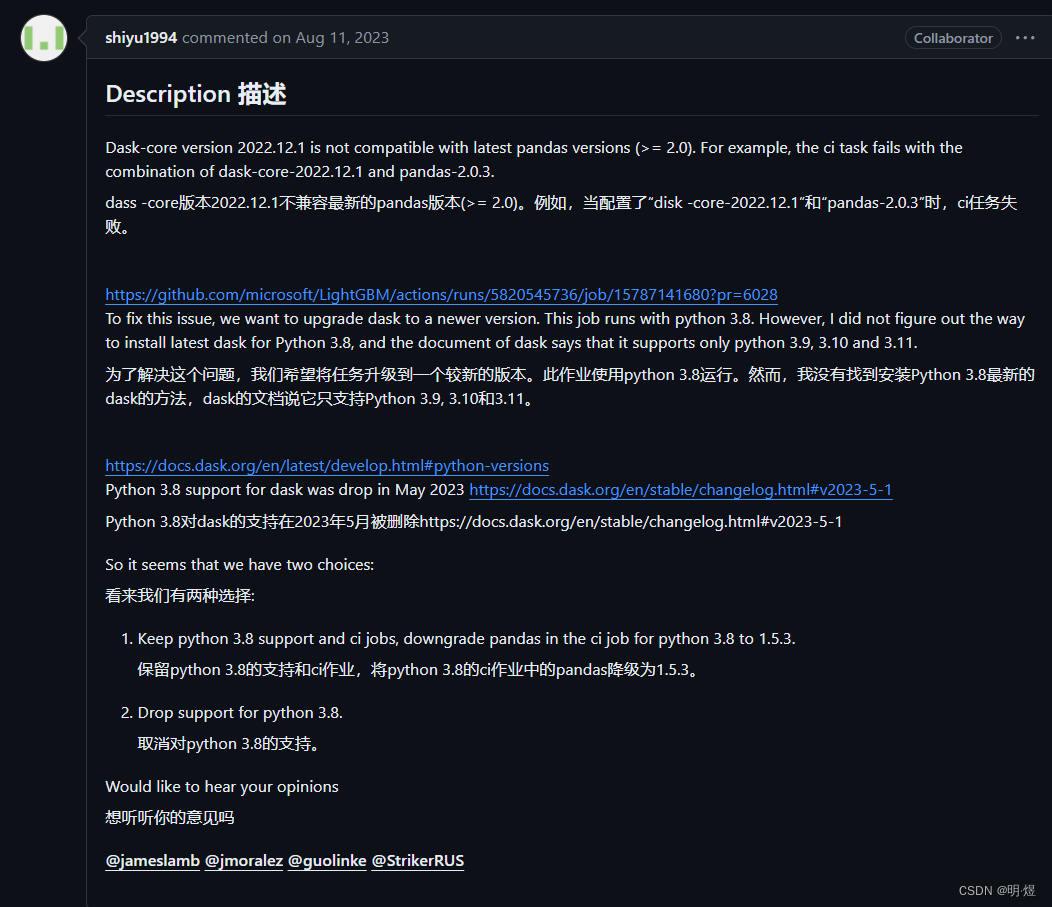1052x907 pixels.
Task: Open the shiyu1994 username profile link
Action: [x=141, y=38]
